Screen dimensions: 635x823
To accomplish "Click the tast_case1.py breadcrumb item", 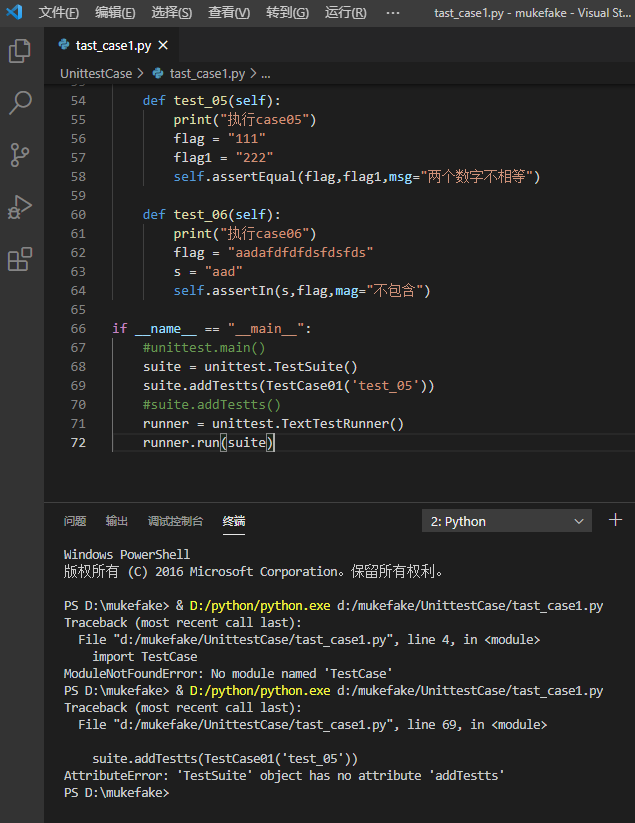I will 207,74.
